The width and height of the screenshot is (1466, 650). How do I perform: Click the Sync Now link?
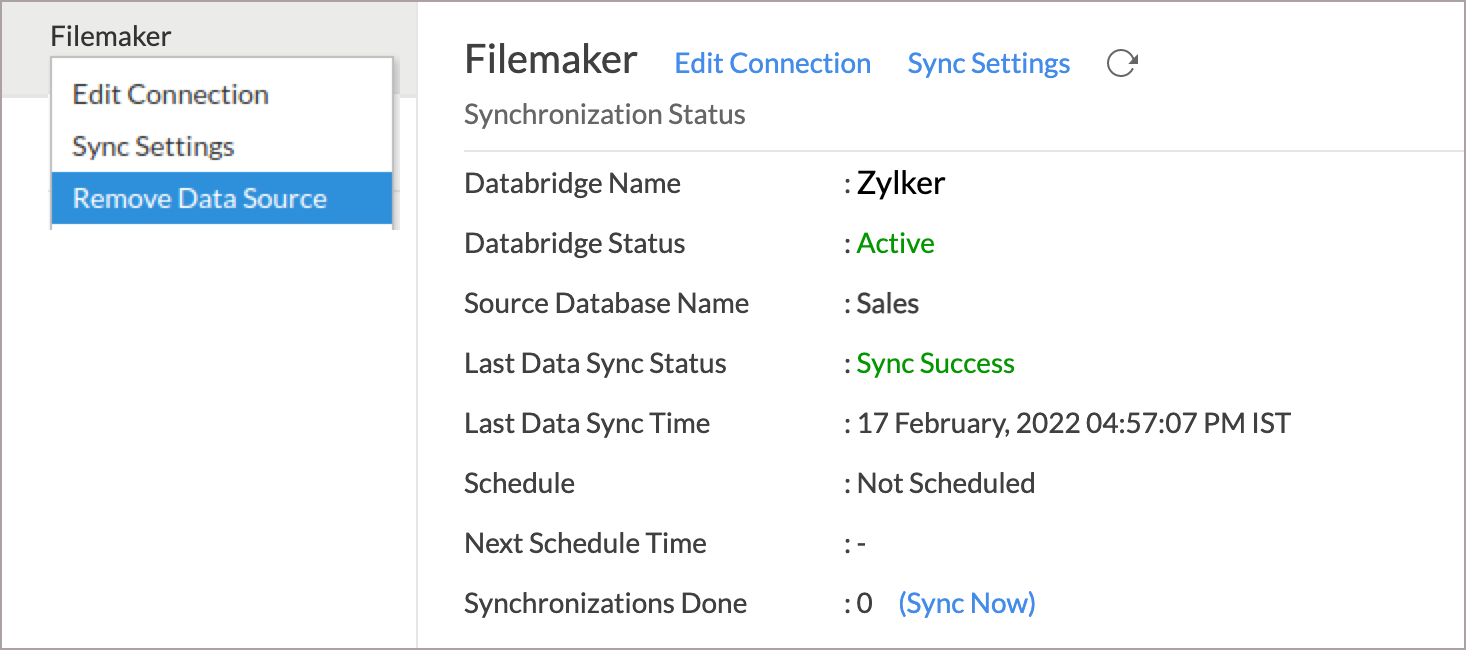[967, 604]
